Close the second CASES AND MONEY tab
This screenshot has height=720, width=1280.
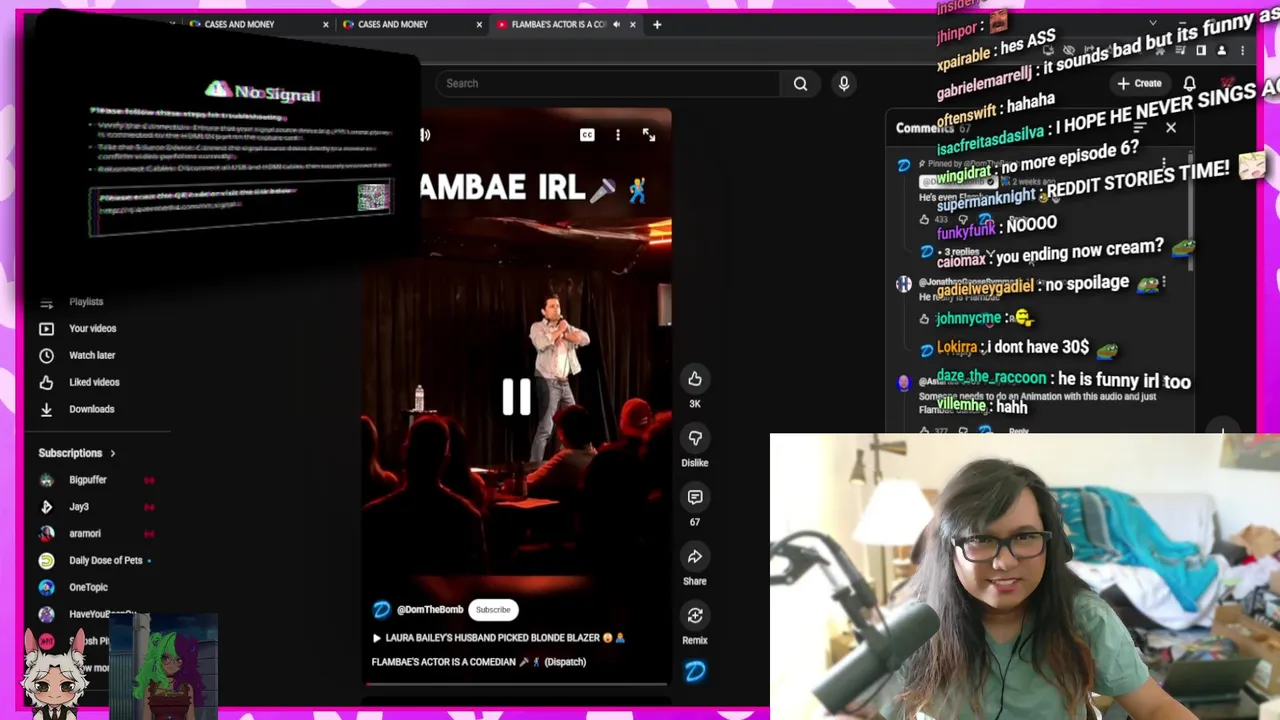[479, 24]
